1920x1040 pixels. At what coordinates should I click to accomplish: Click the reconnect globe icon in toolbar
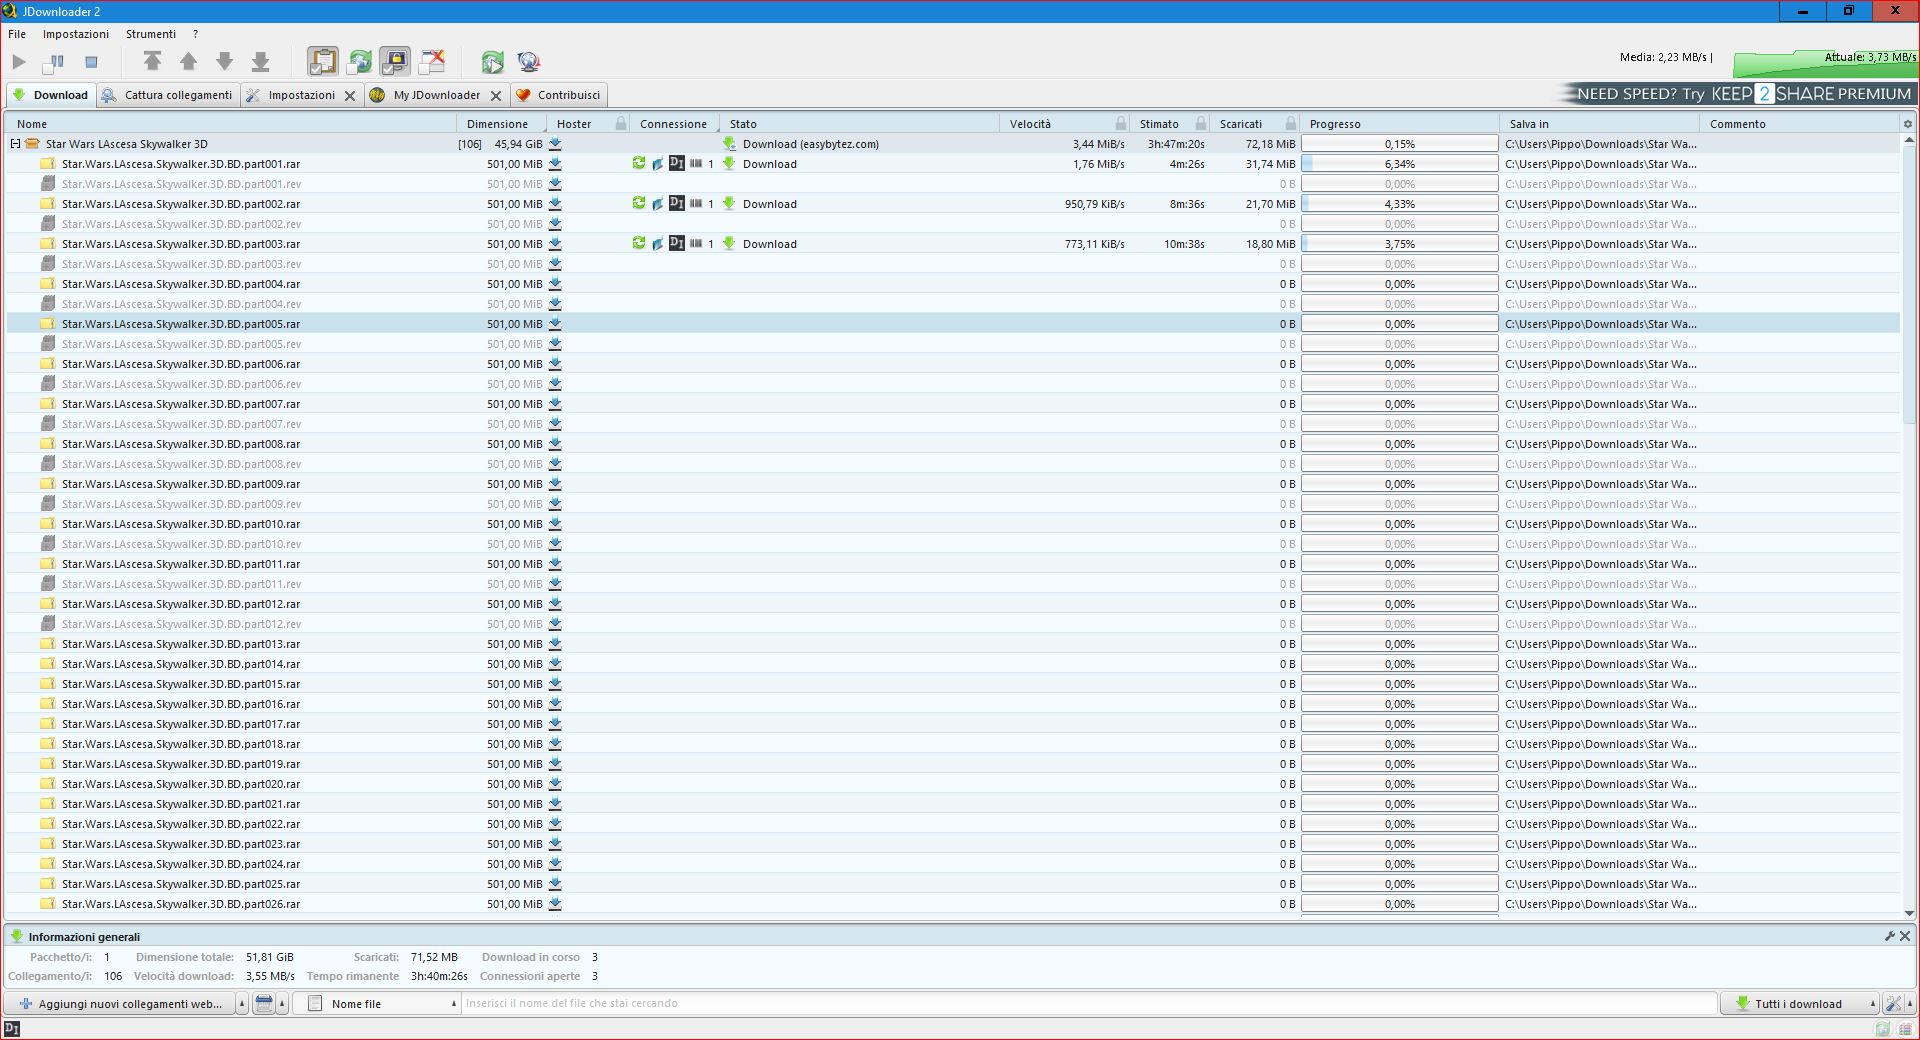529,62
